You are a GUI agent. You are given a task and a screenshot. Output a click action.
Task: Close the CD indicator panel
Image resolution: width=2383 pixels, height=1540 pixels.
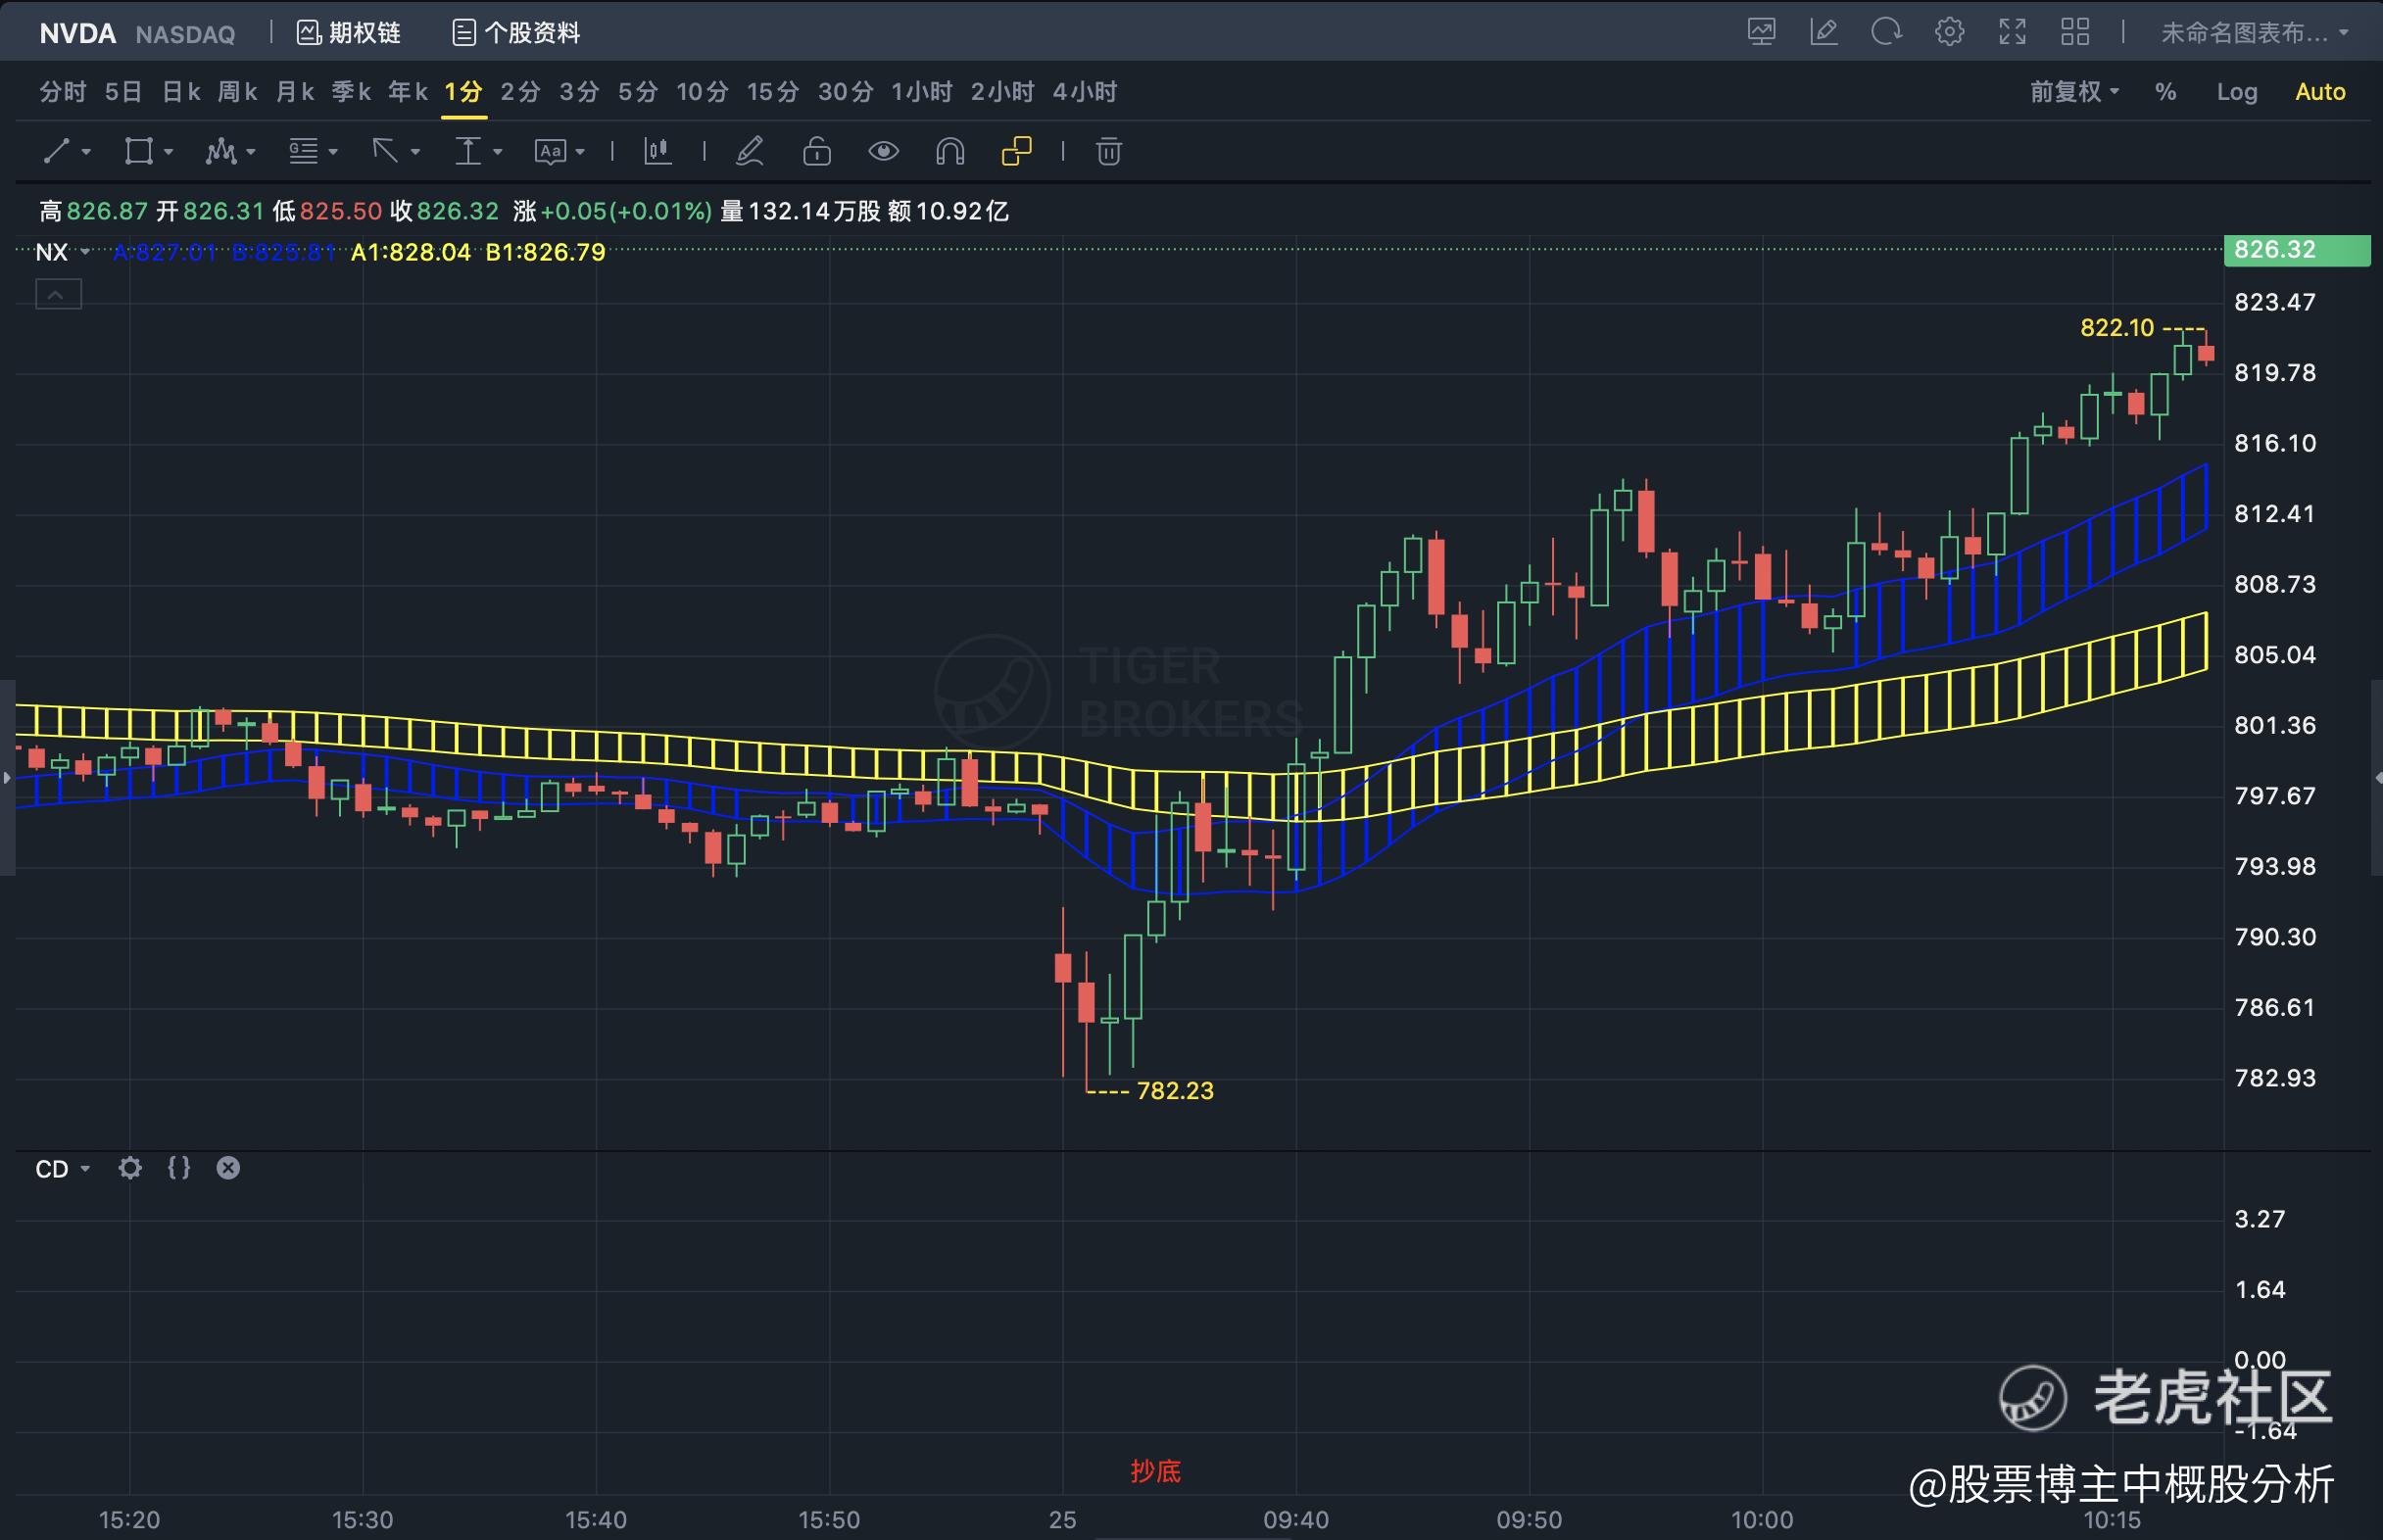[228, 1168]
